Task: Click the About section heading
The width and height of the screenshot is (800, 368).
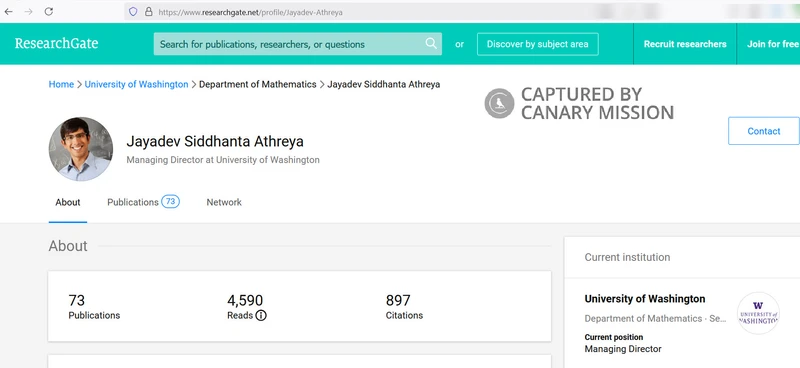Action: tap(68, 246)
